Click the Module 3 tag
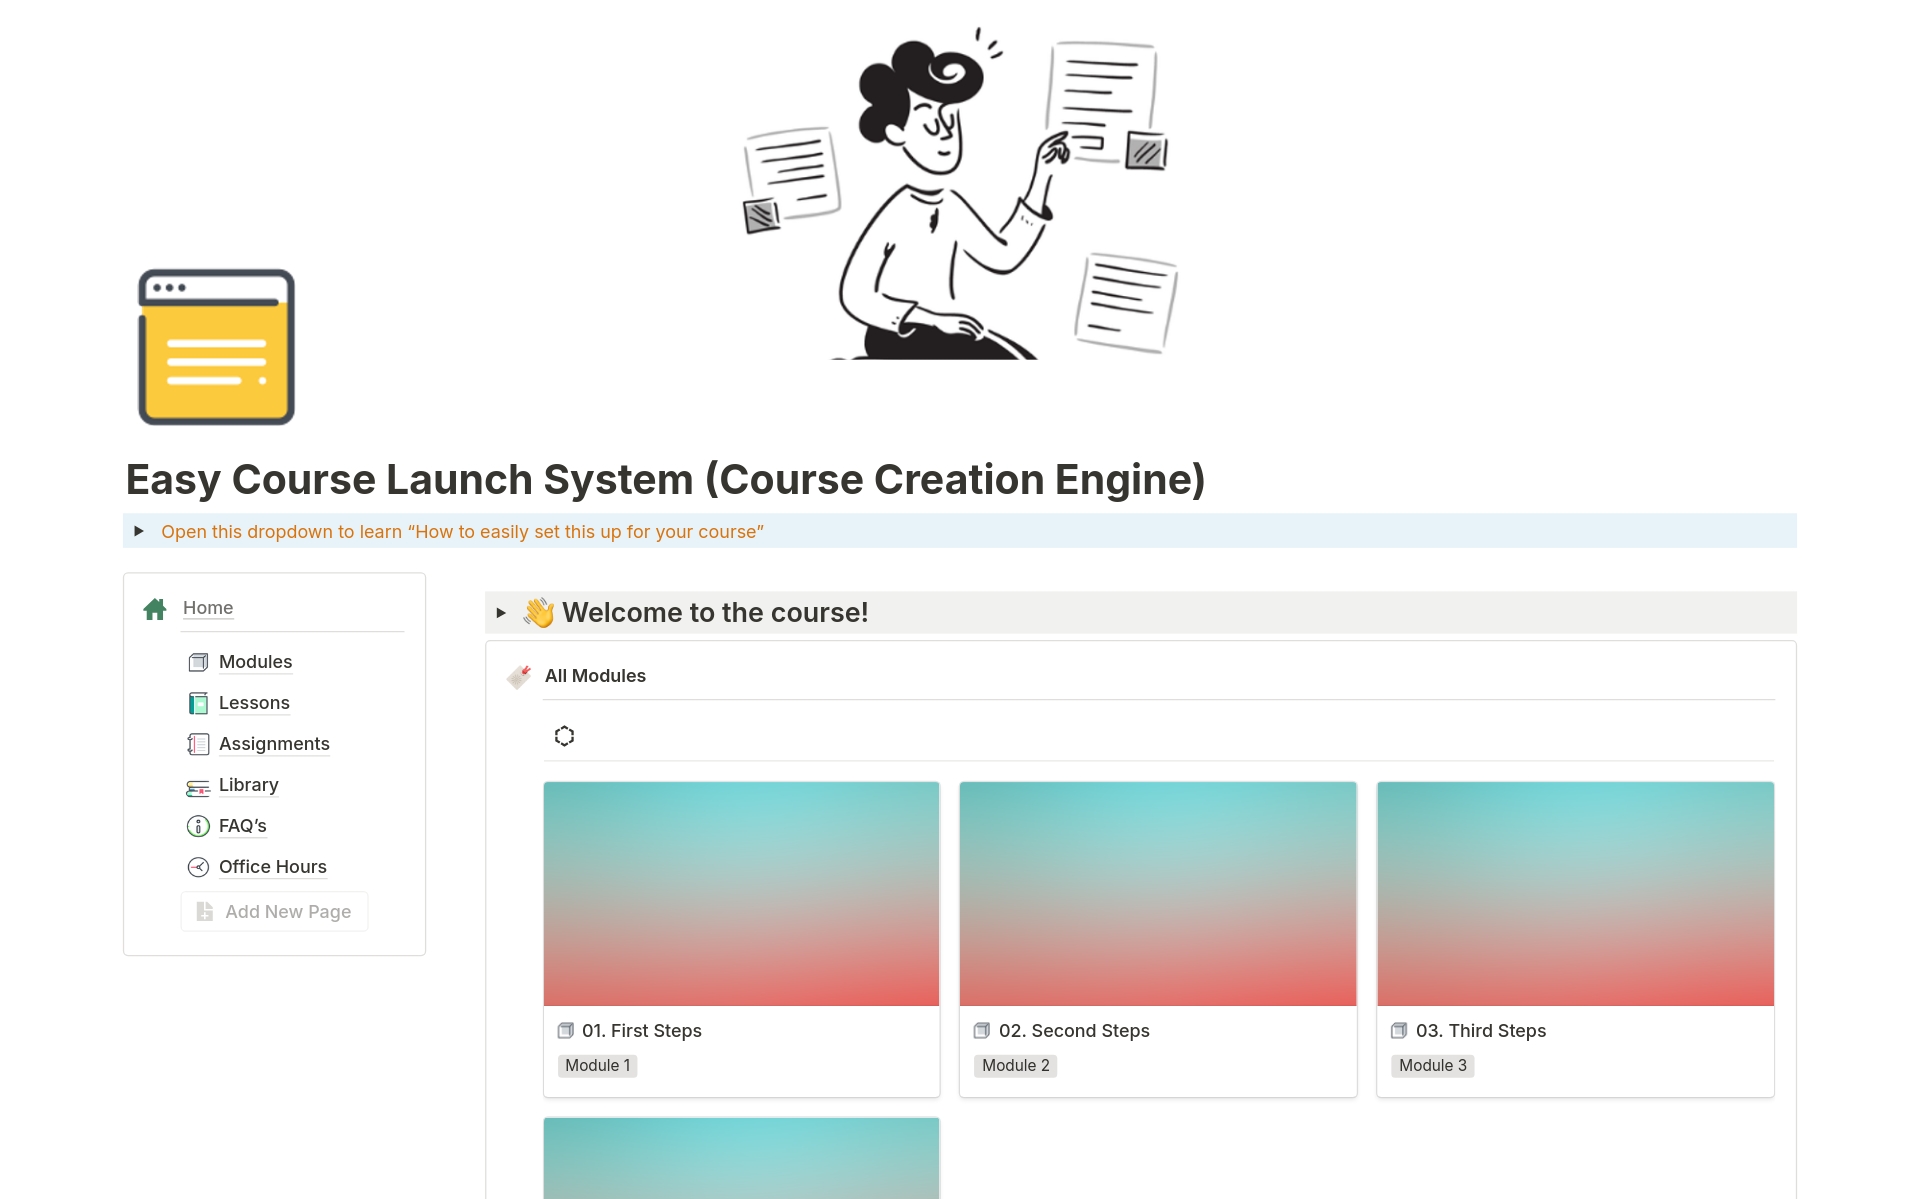 pos(1432,1066)
